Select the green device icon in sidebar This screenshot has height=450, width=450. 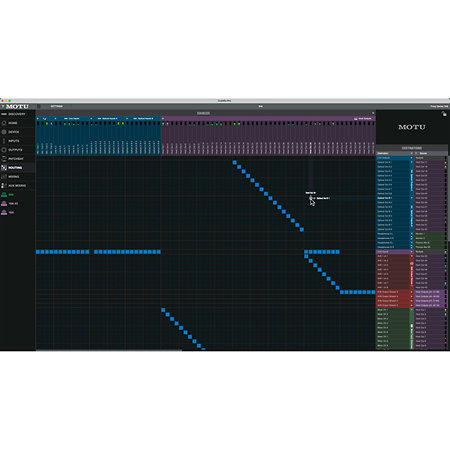click(4, 195)
